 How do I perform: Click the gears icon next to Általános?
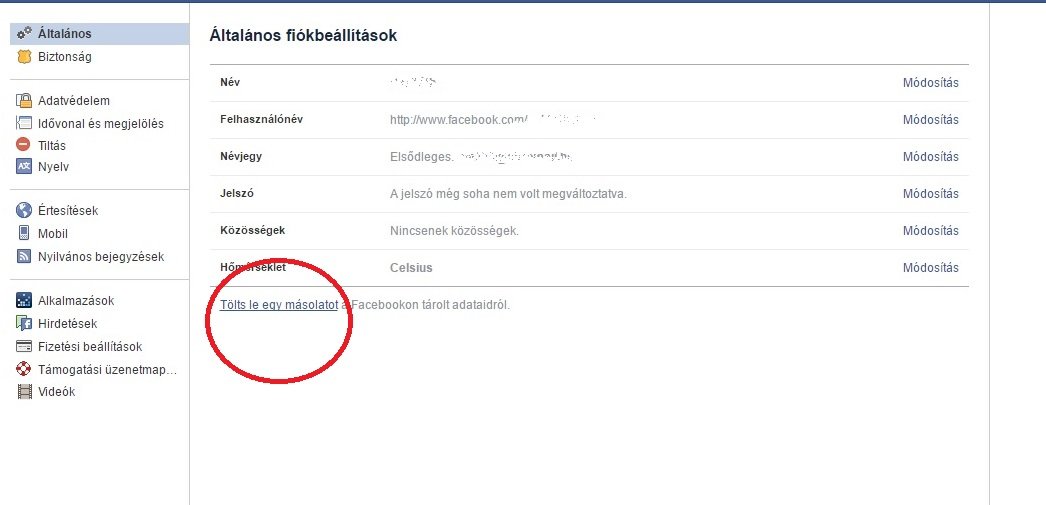(25, 34)
